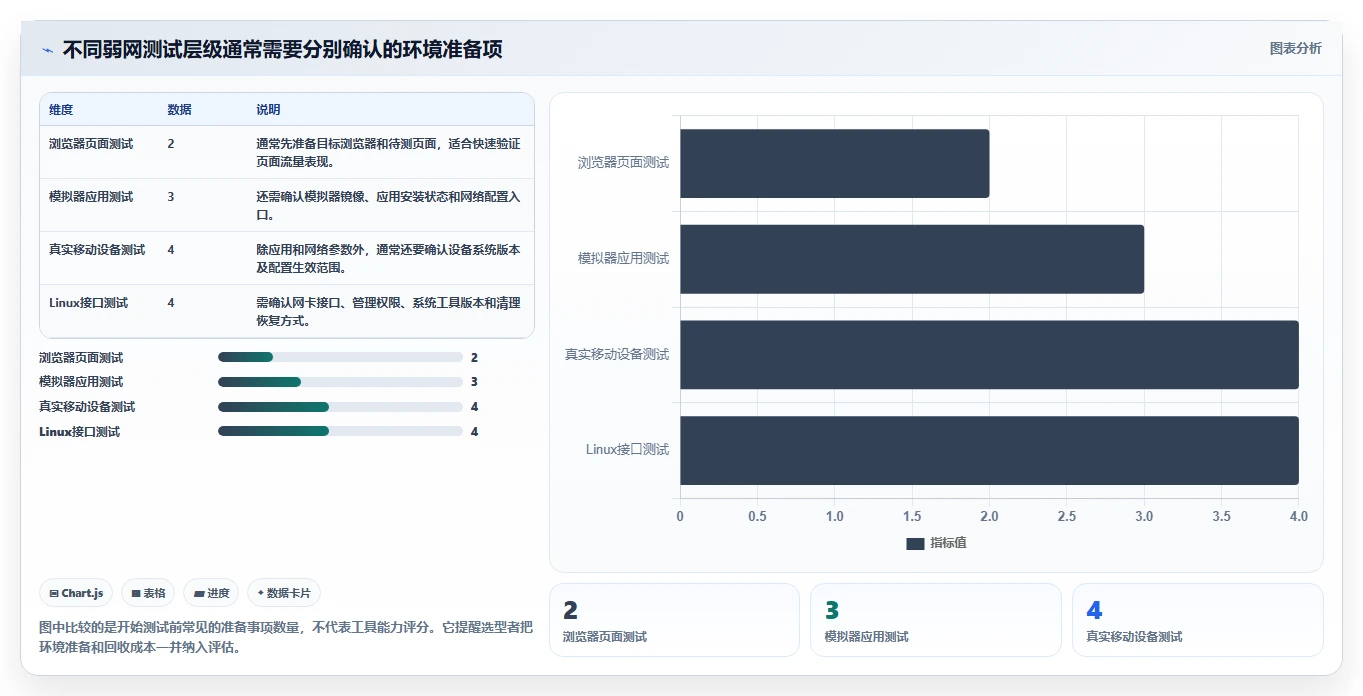Click the bold Linux接口测试 progress label
Screen dimensions: 1363x696
click(79, 432)
